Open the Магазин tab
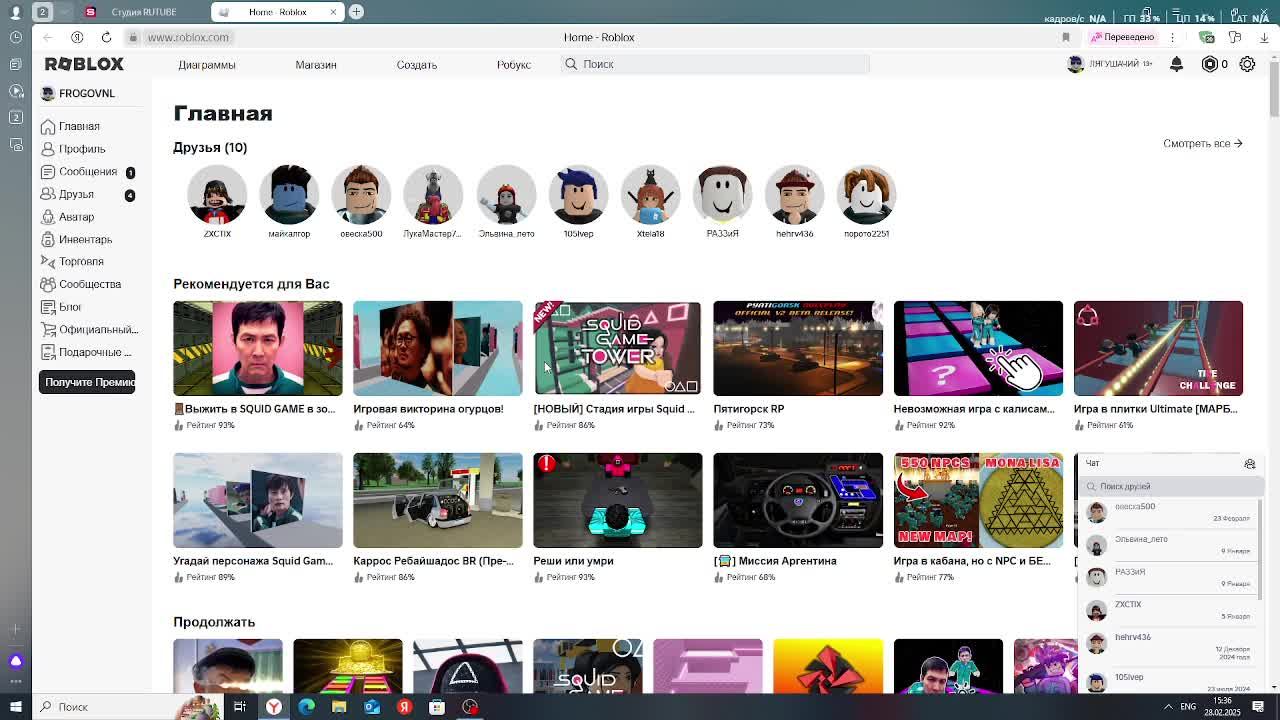This screenshot has height=720, width=1280. tap(316, 65)
